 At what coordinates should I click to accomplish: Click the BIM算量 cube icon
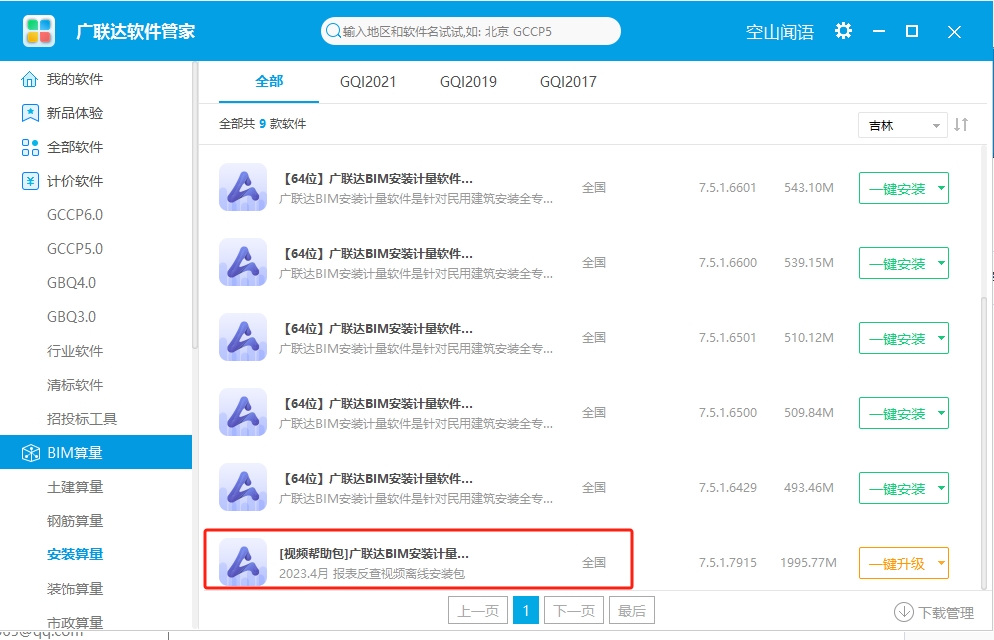30,452
